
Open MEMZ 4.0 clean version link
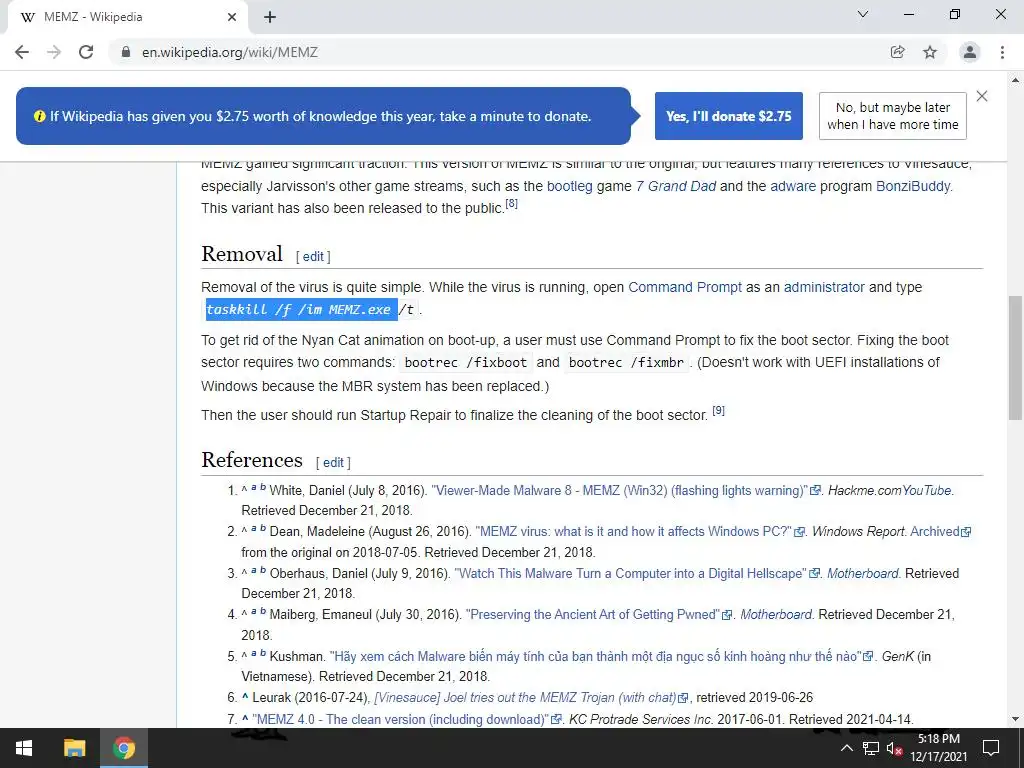tap(400, 719)
